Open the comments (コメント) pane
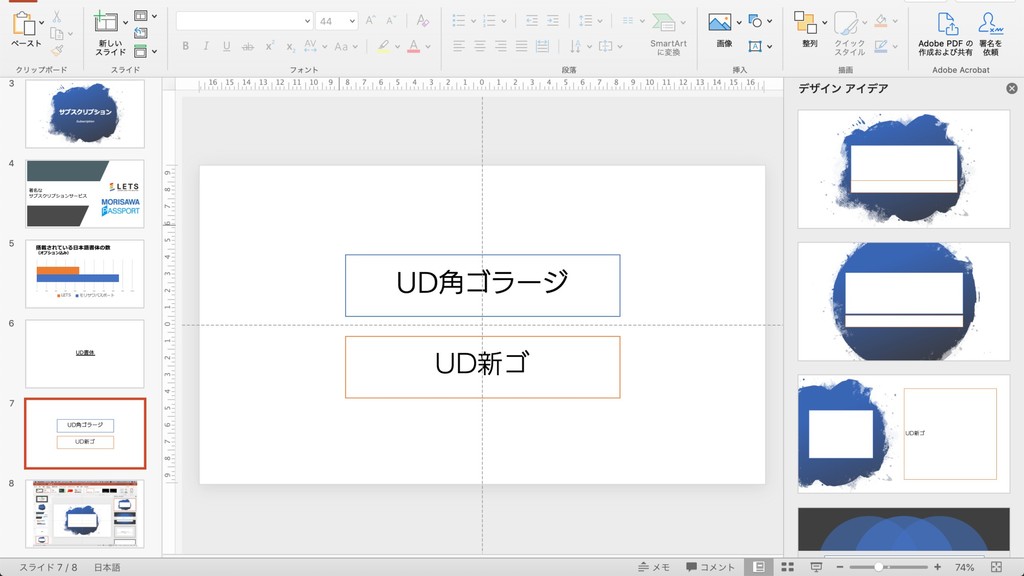 [x=710, y=567]
